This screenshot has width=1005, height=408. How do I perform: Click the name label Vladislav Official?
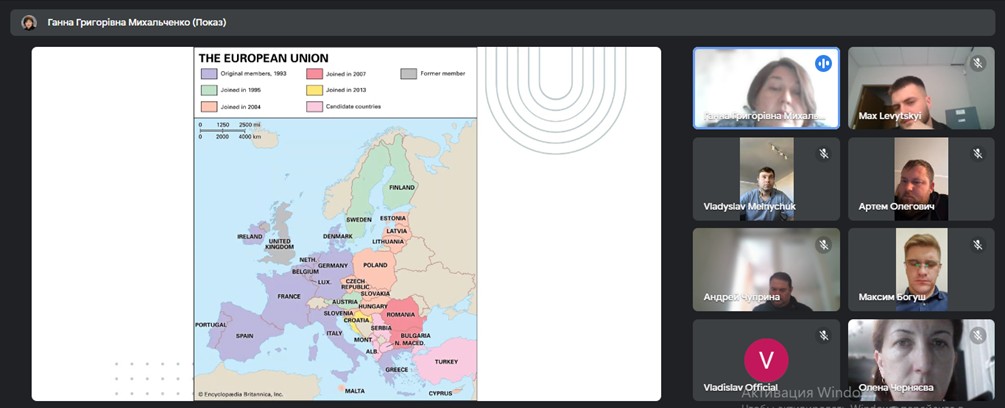coord(740,388)
